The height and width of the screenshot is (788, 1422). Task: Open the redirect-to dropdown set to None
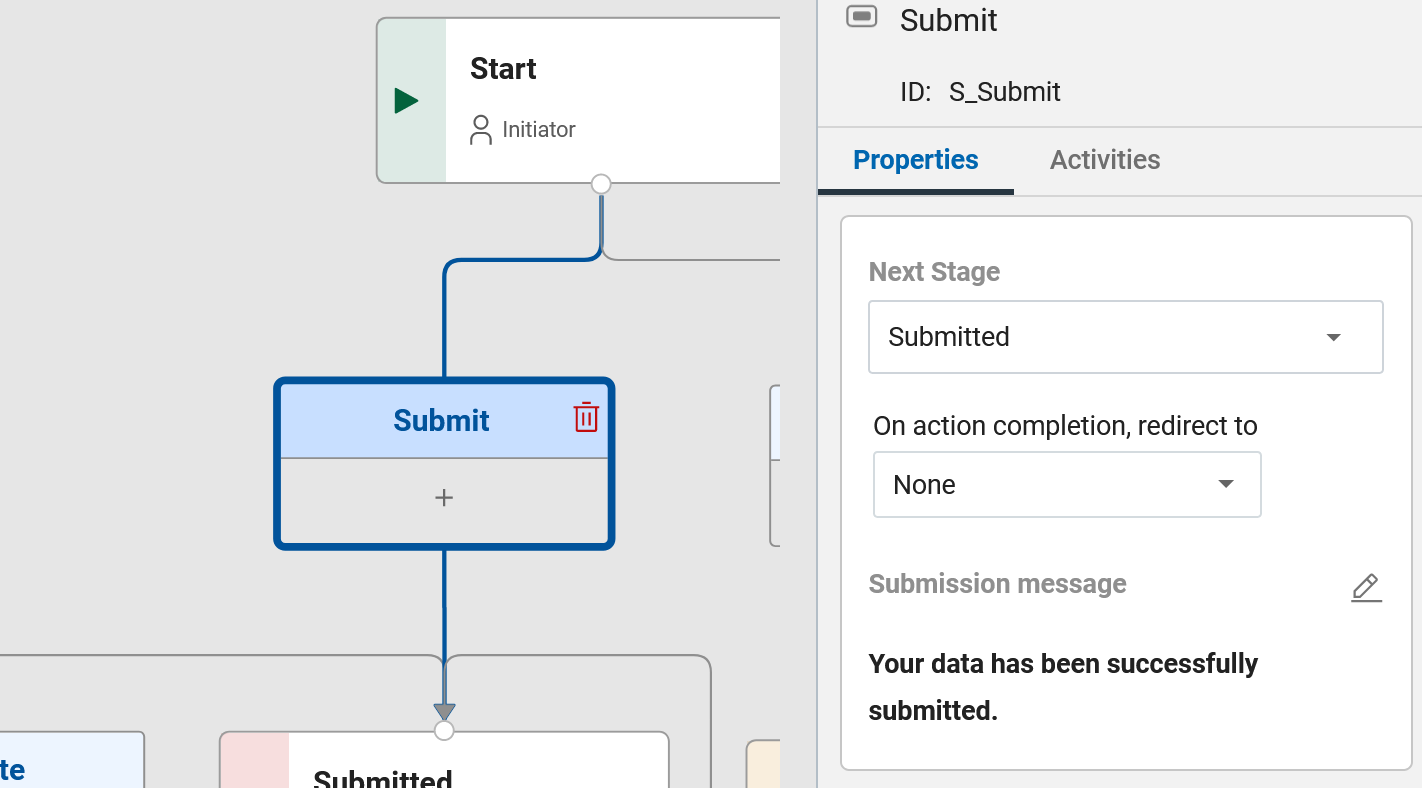click(1067, 484)
